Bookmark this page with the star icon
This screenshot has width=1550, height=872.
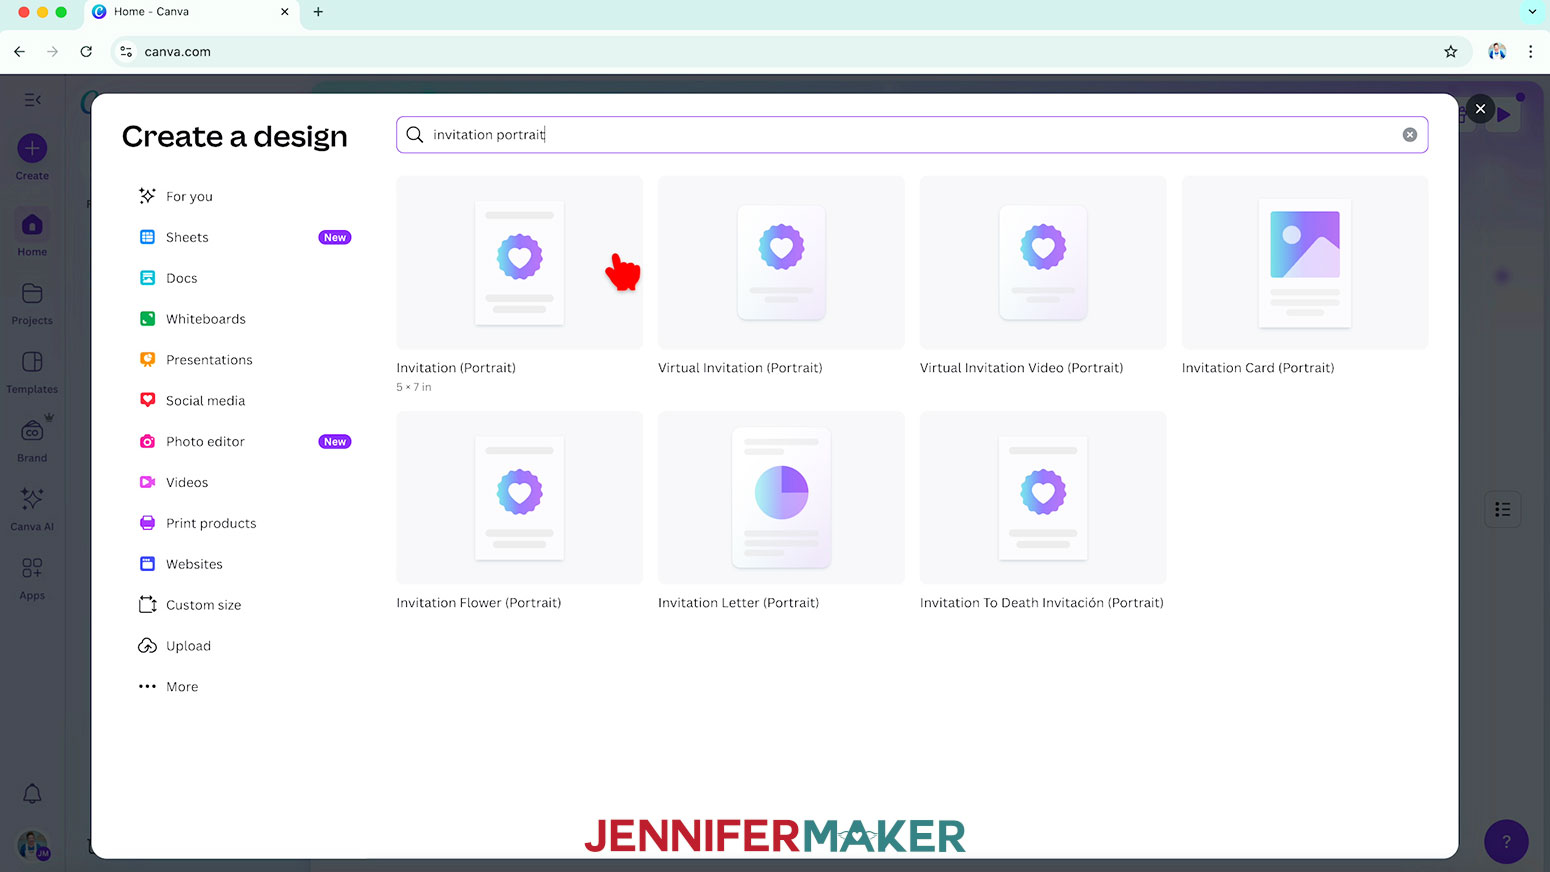[x=1451, y=52]
